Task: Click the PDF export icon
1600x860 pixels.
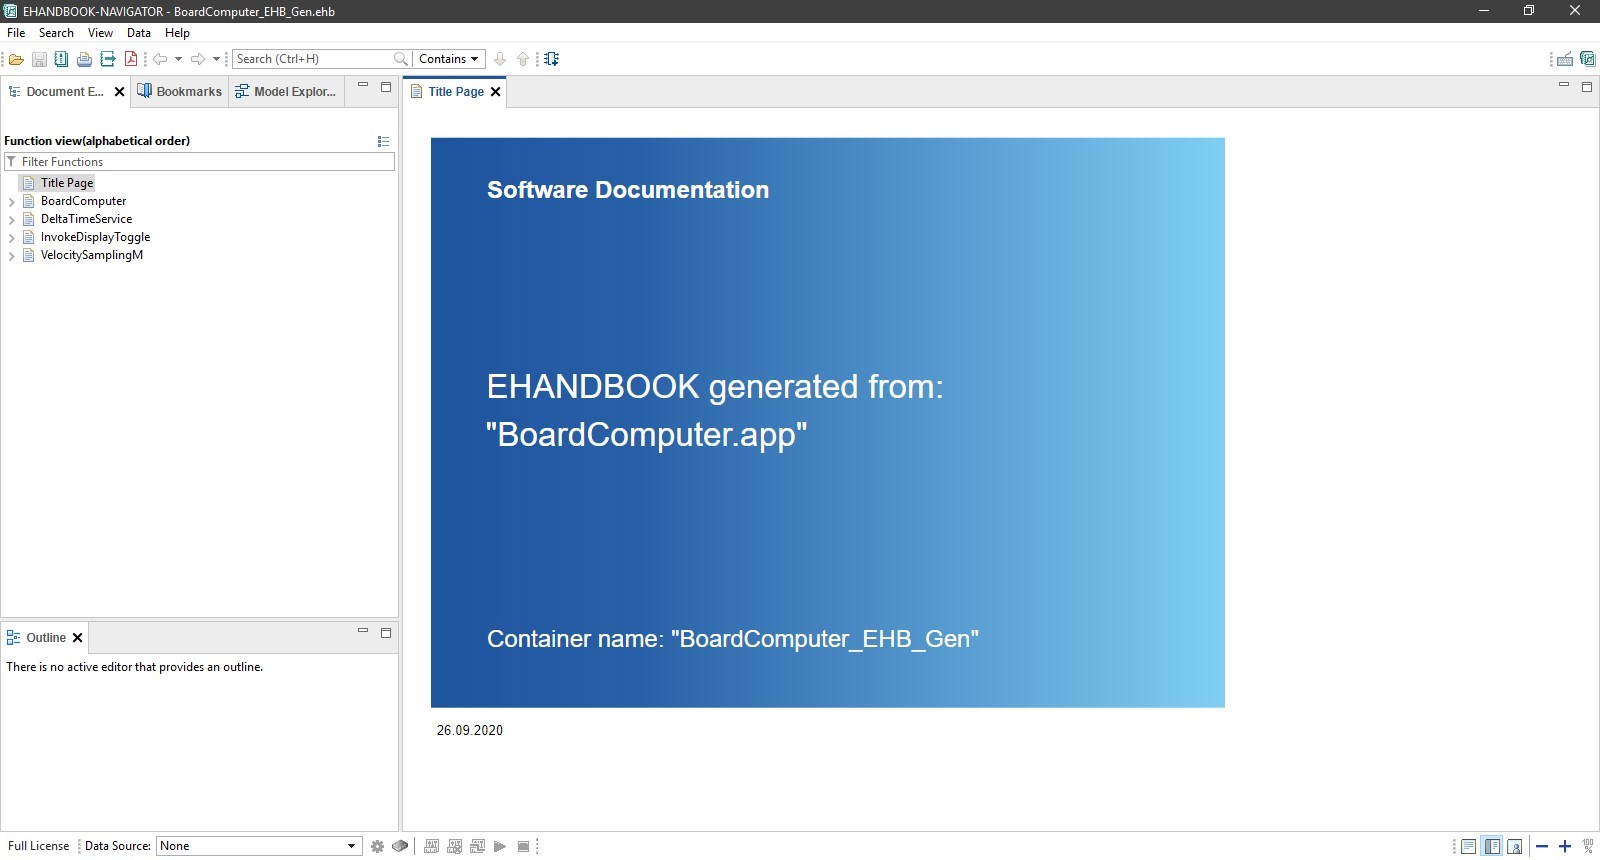Action: (130, 59)
